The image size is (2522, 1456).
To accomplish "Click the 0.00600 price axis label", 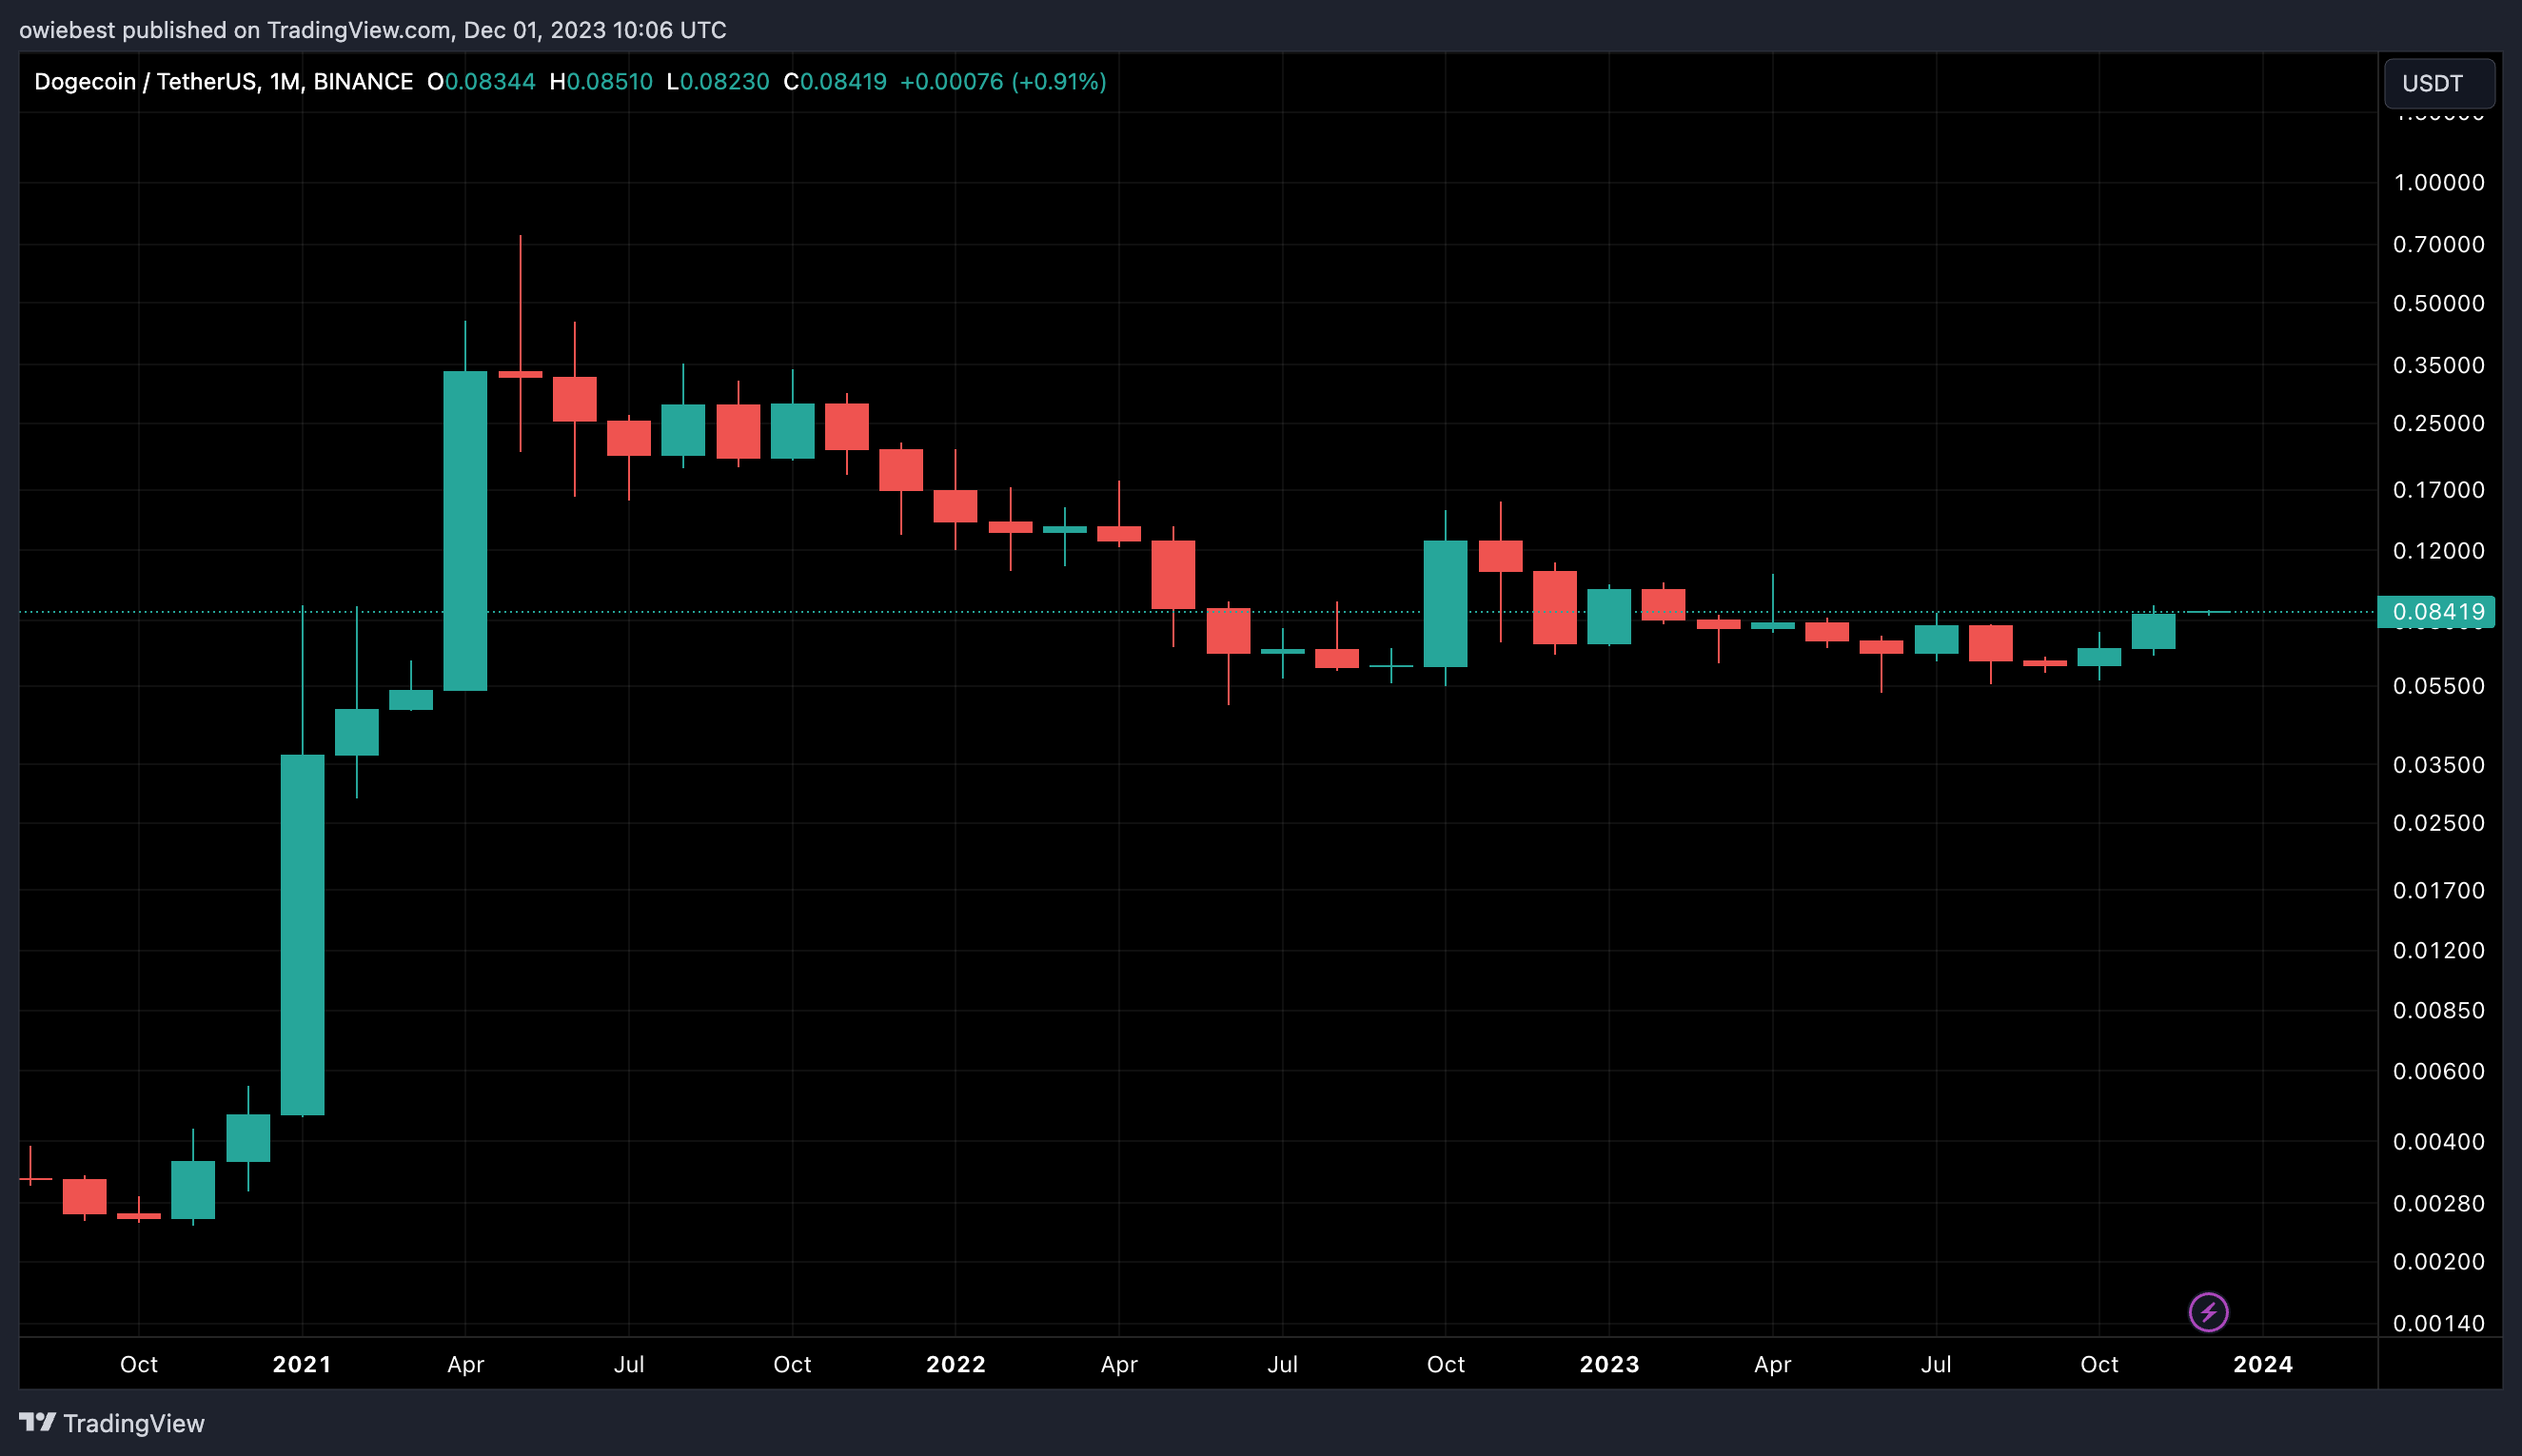I will coord(2438,1071).
